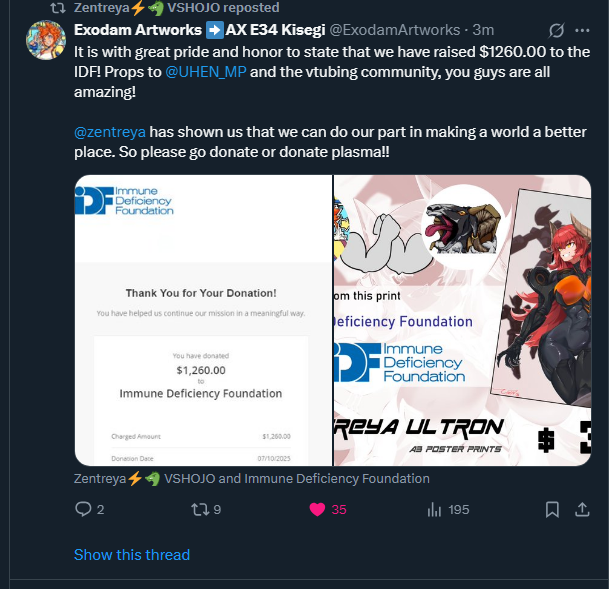609x589 pixels.
Task: Click the reply speech bubble icon
Action: point(83,509)
